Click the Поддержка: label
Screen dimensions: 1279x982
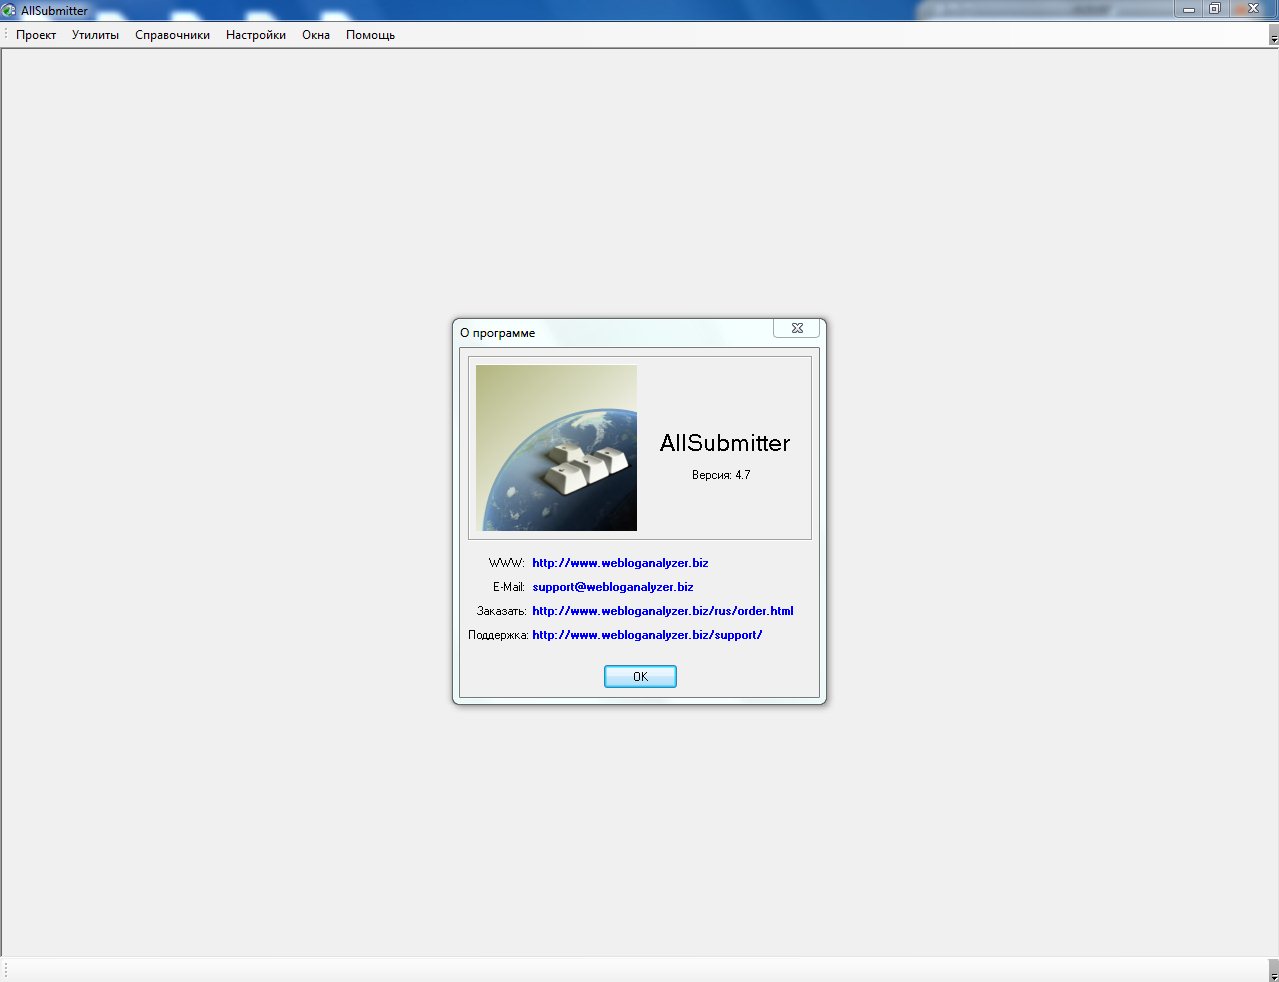click(498, 635)
